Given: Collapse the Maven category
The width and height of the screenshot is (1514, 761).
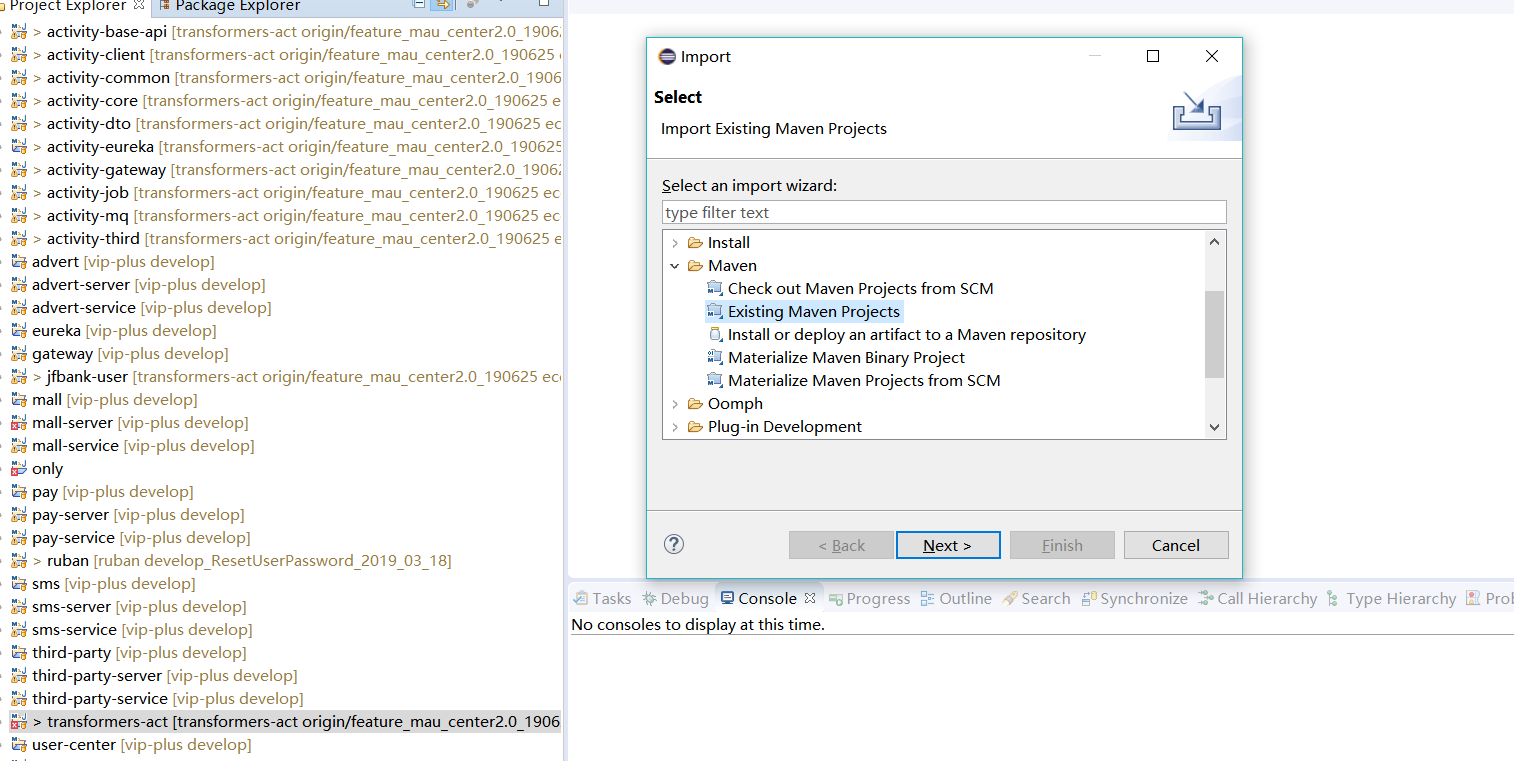Looking at the screenshot, I should click(x=675, y=266).
